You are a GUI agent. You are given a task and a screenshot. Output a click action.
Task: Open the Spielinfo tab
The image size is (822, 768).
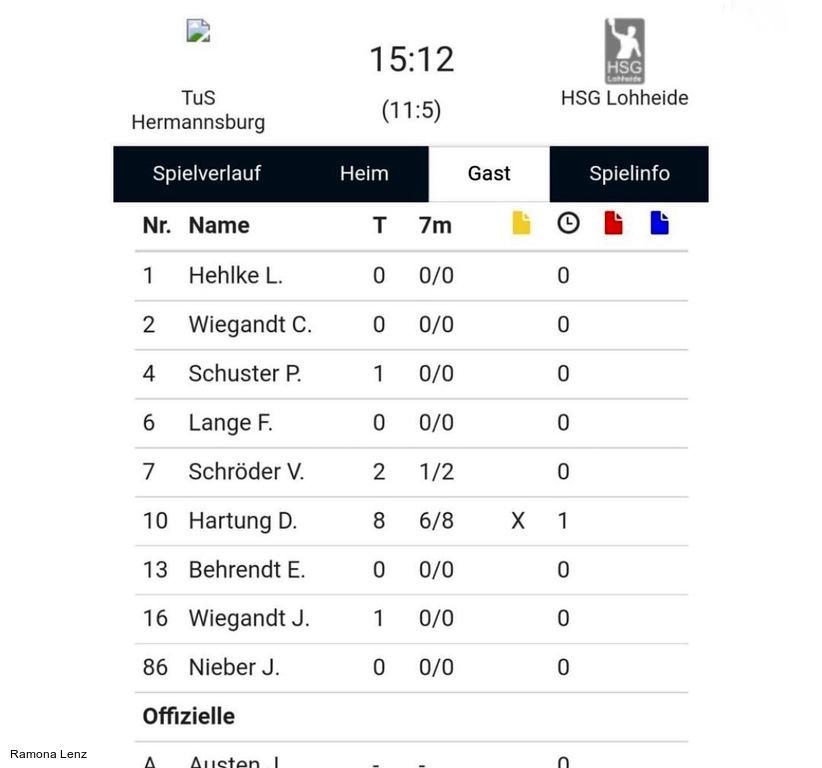(x=629, y=174)
